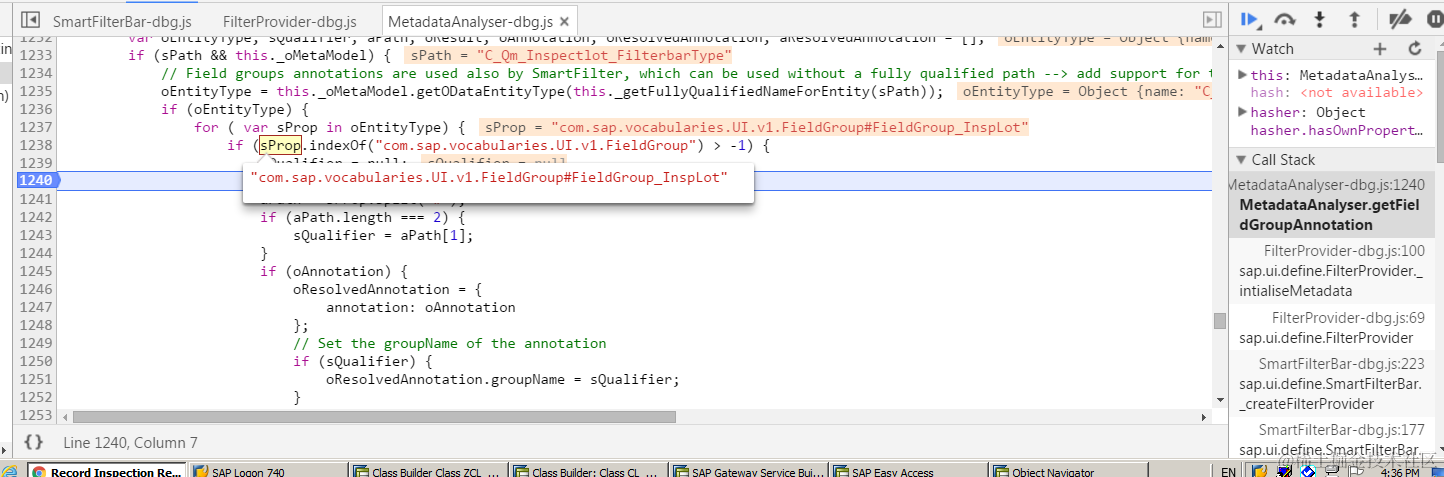Set breakpoint on line number 1238
The image size is (1444, 477).
coord(36,146)
